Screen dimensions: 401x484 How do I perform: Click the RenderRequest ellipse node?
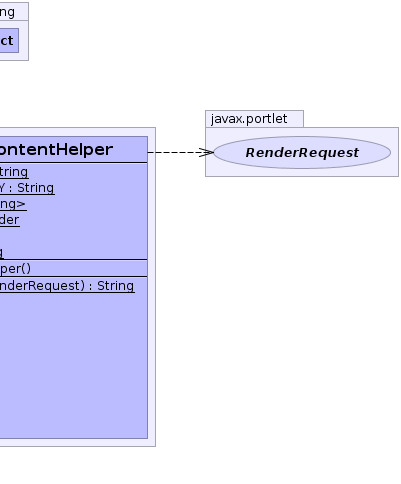click(x=302, y=152)
